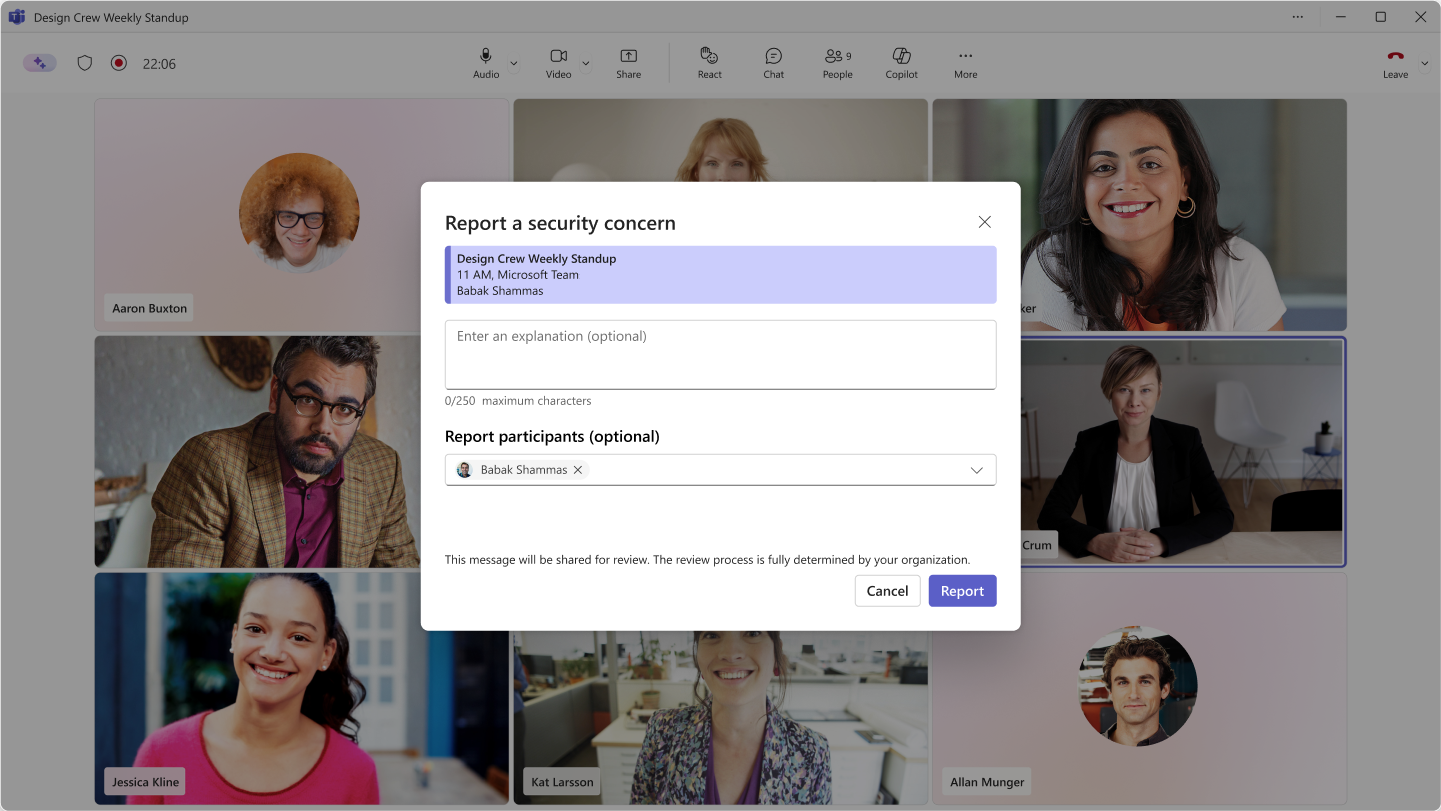
Task: Click the 0/250 maximum characters counter
Action: pos(518,401)
